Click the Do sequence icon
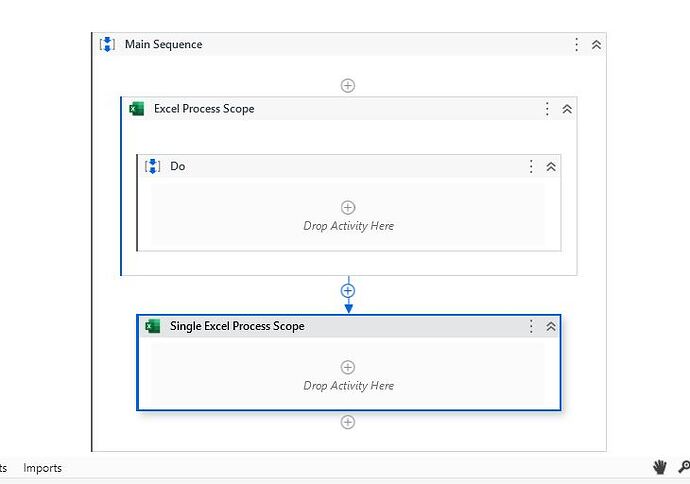Image resolution: width=690 pixels, height=484 pixels. point(153,166)
